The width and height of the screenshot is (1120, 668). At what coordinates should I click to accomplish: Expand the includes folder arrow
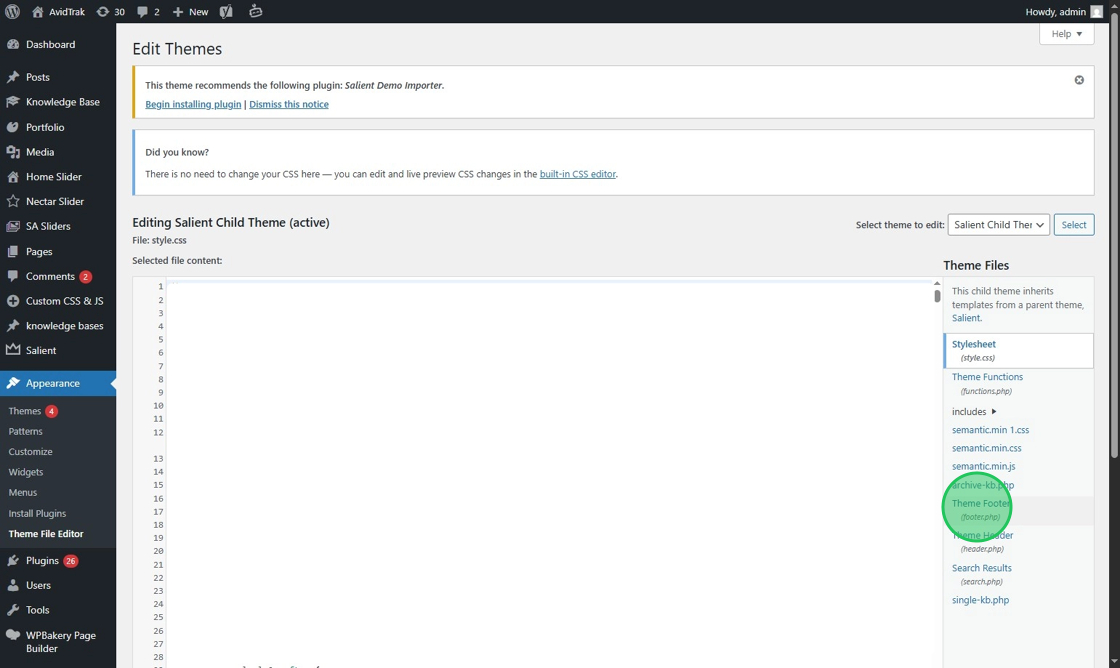tap(994, 412)
